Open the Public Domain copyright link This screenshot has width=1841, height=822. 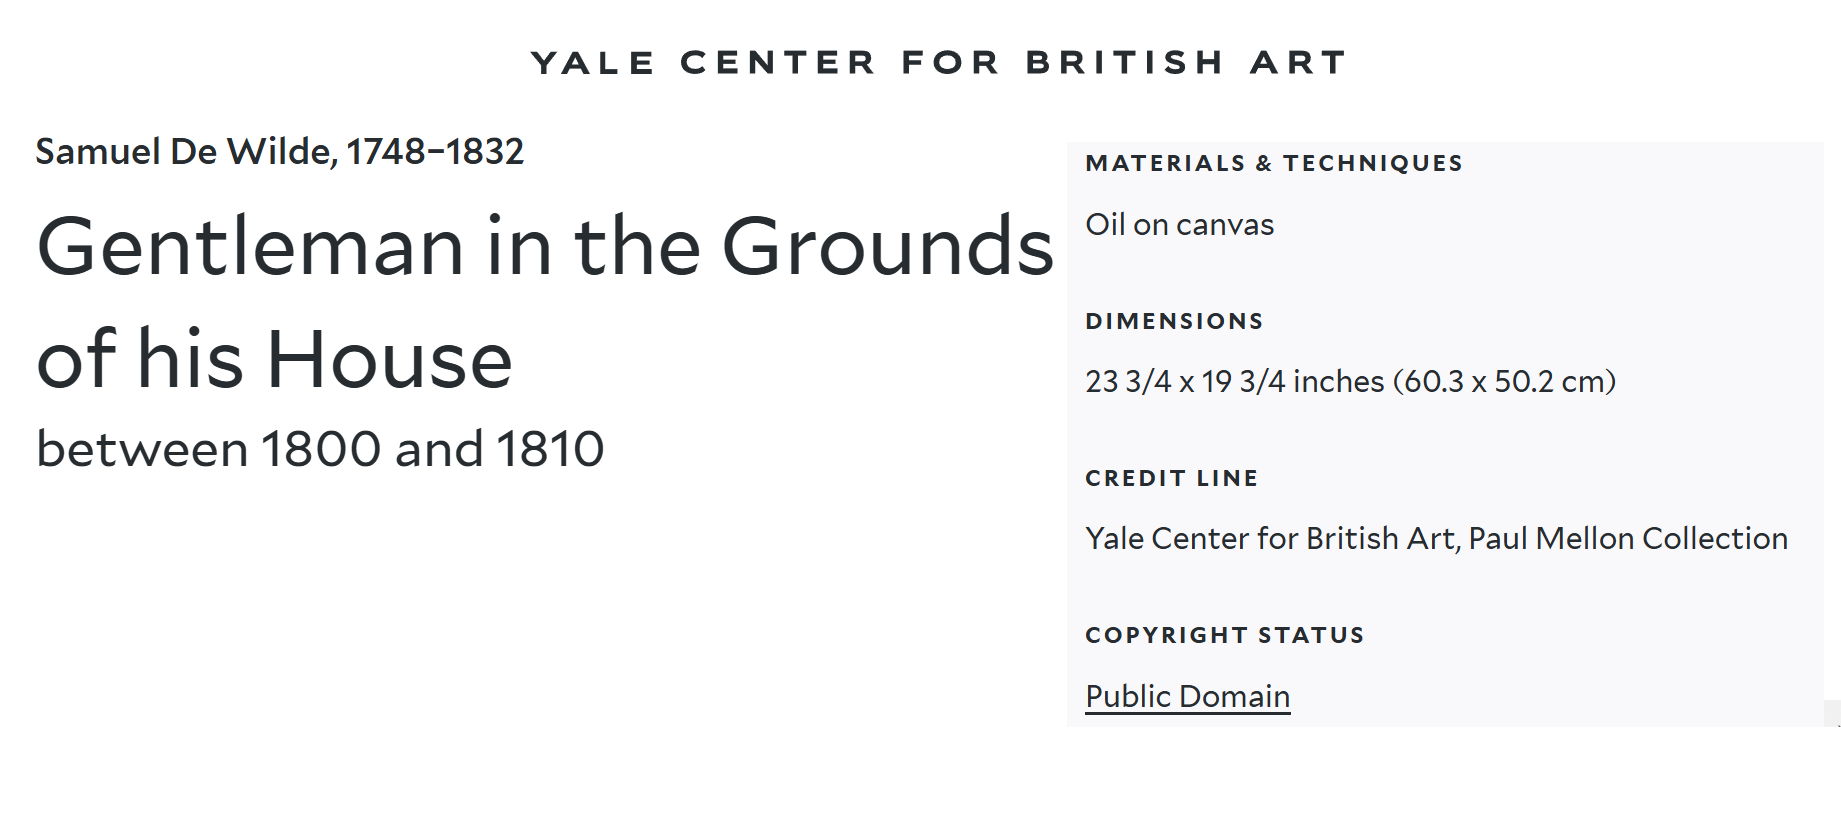[1187, 696]
